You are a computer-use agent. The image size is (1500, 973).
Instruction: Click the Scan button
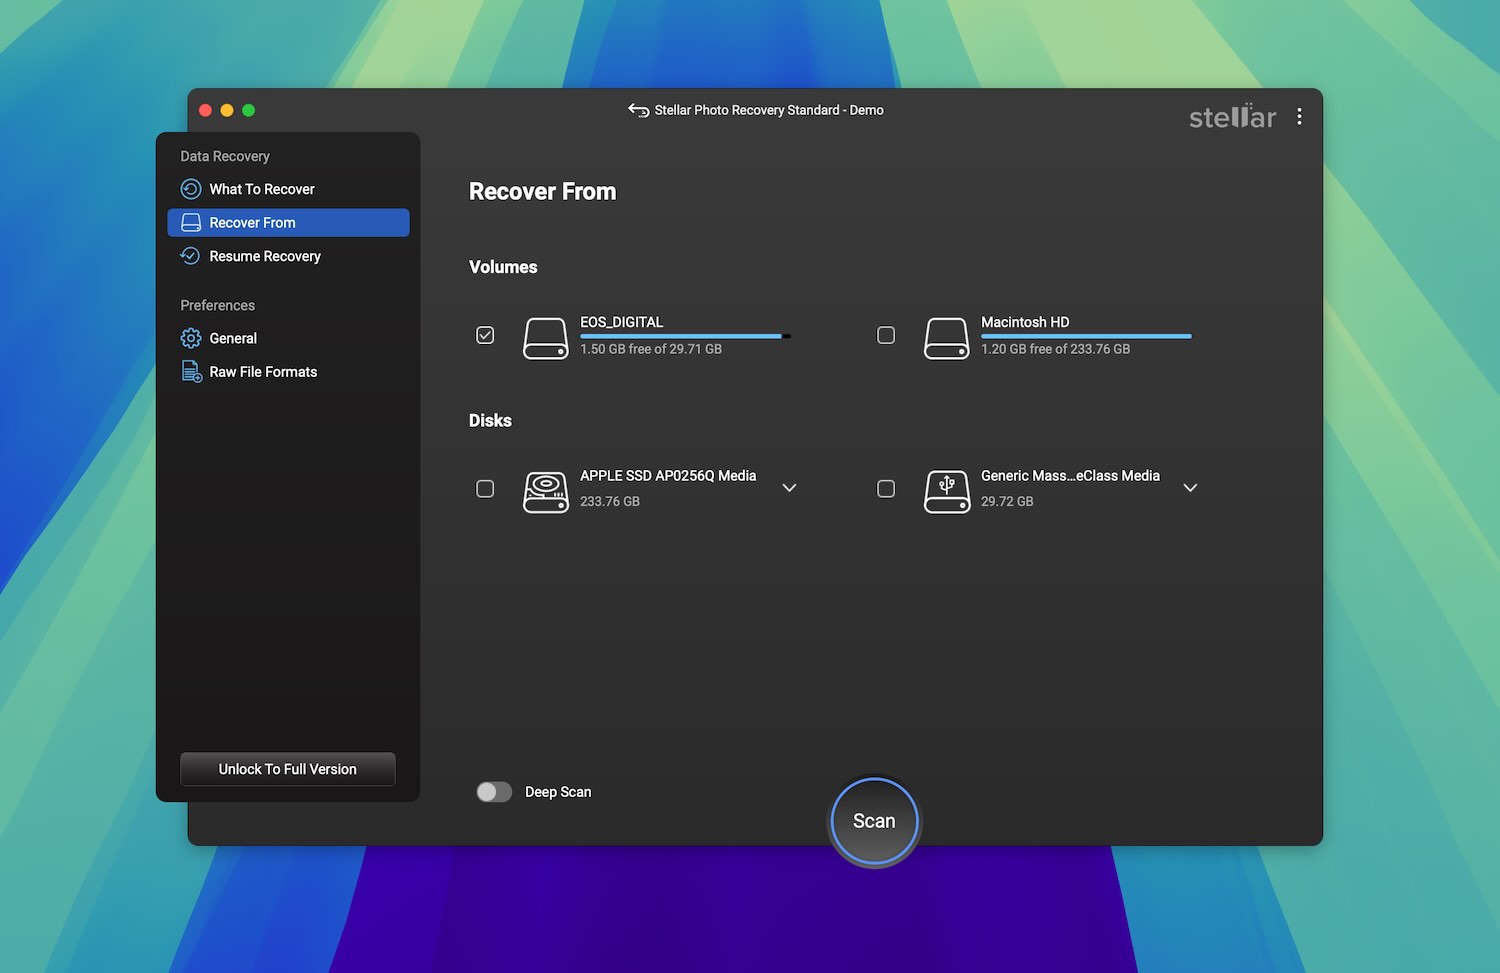874,821
